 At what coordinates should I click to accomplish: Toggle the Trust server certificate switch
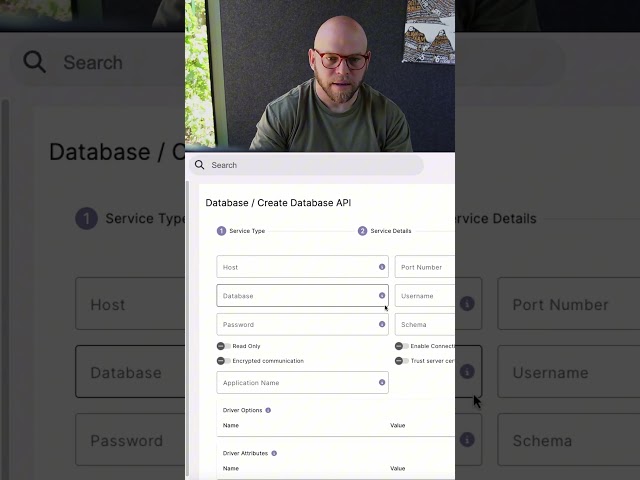(402, 361)
